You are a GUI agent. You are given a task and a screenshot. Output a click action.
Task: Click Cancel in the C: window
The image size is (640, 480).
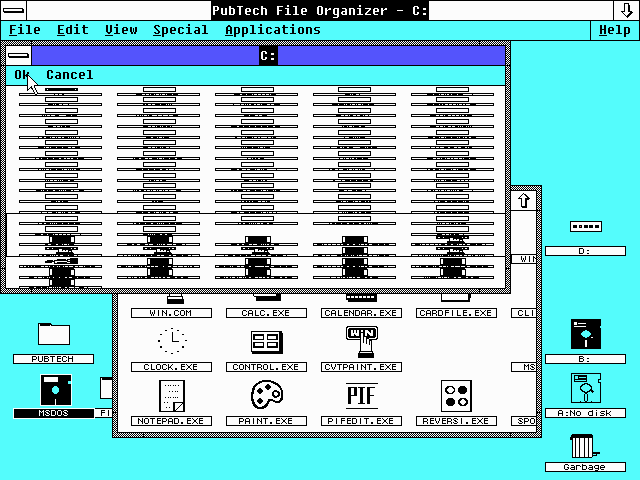coord(70,75)
